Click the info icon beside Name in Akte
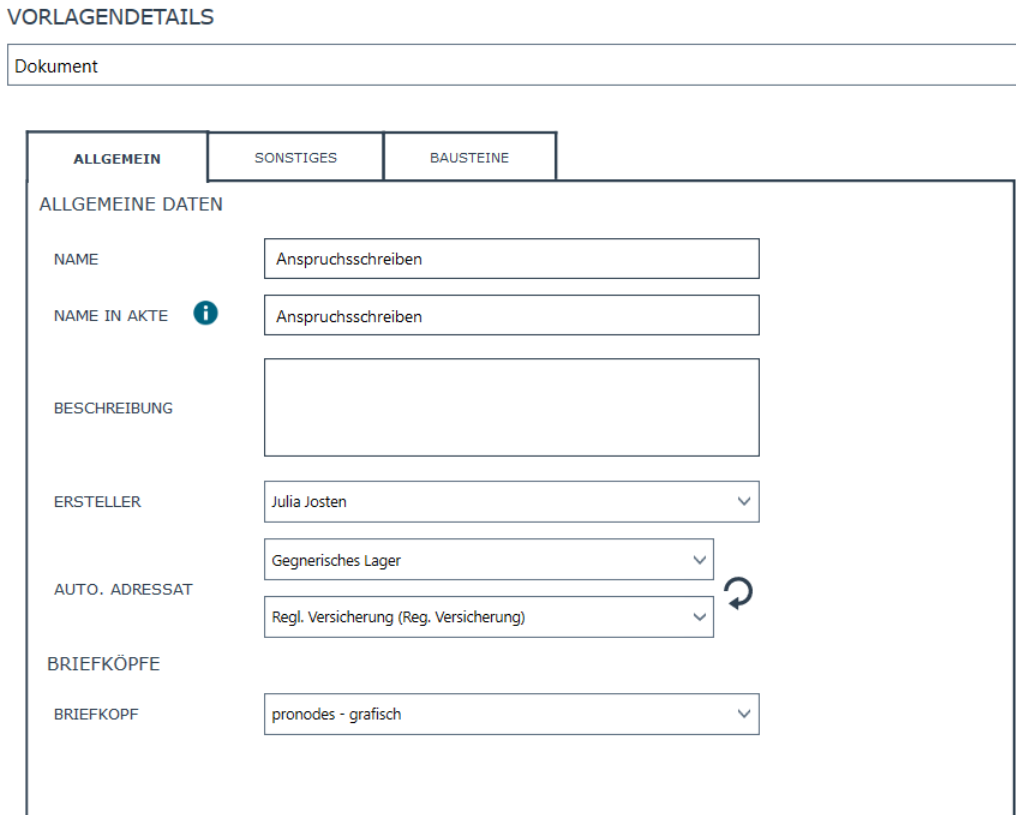Screen dimensions: 1016x815 [205, 314]
